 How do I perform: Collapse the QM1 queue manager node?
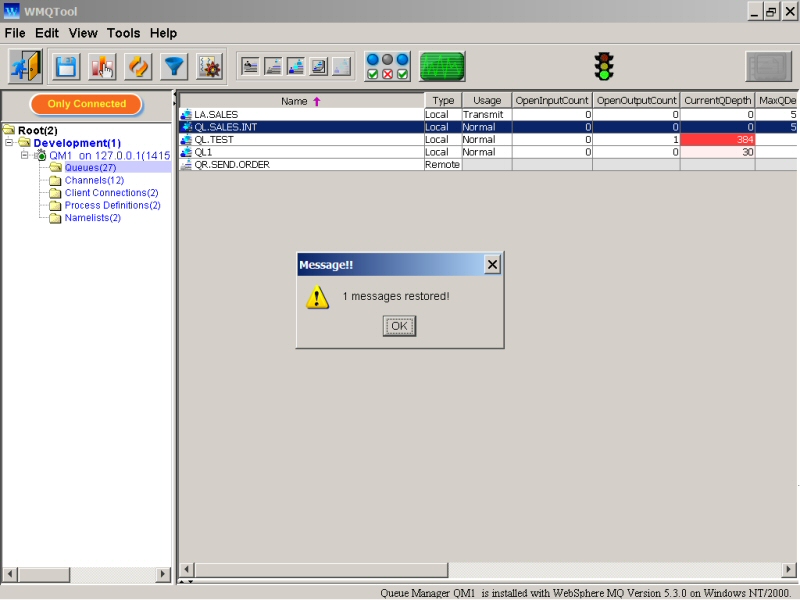coord(24,155)
